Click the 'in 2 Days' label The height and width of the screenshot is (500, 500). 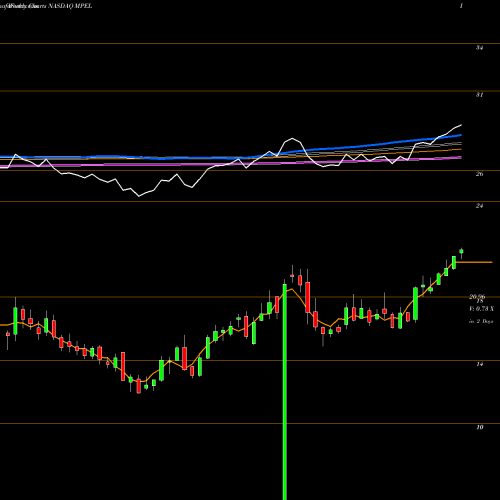point(481,322)
